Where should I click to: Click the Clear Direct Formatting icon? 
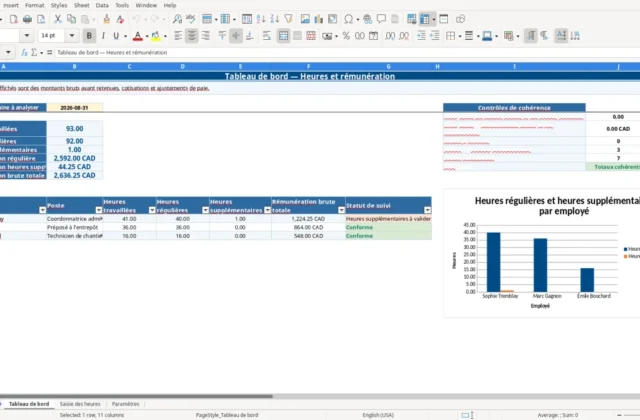tap(120, 19)
